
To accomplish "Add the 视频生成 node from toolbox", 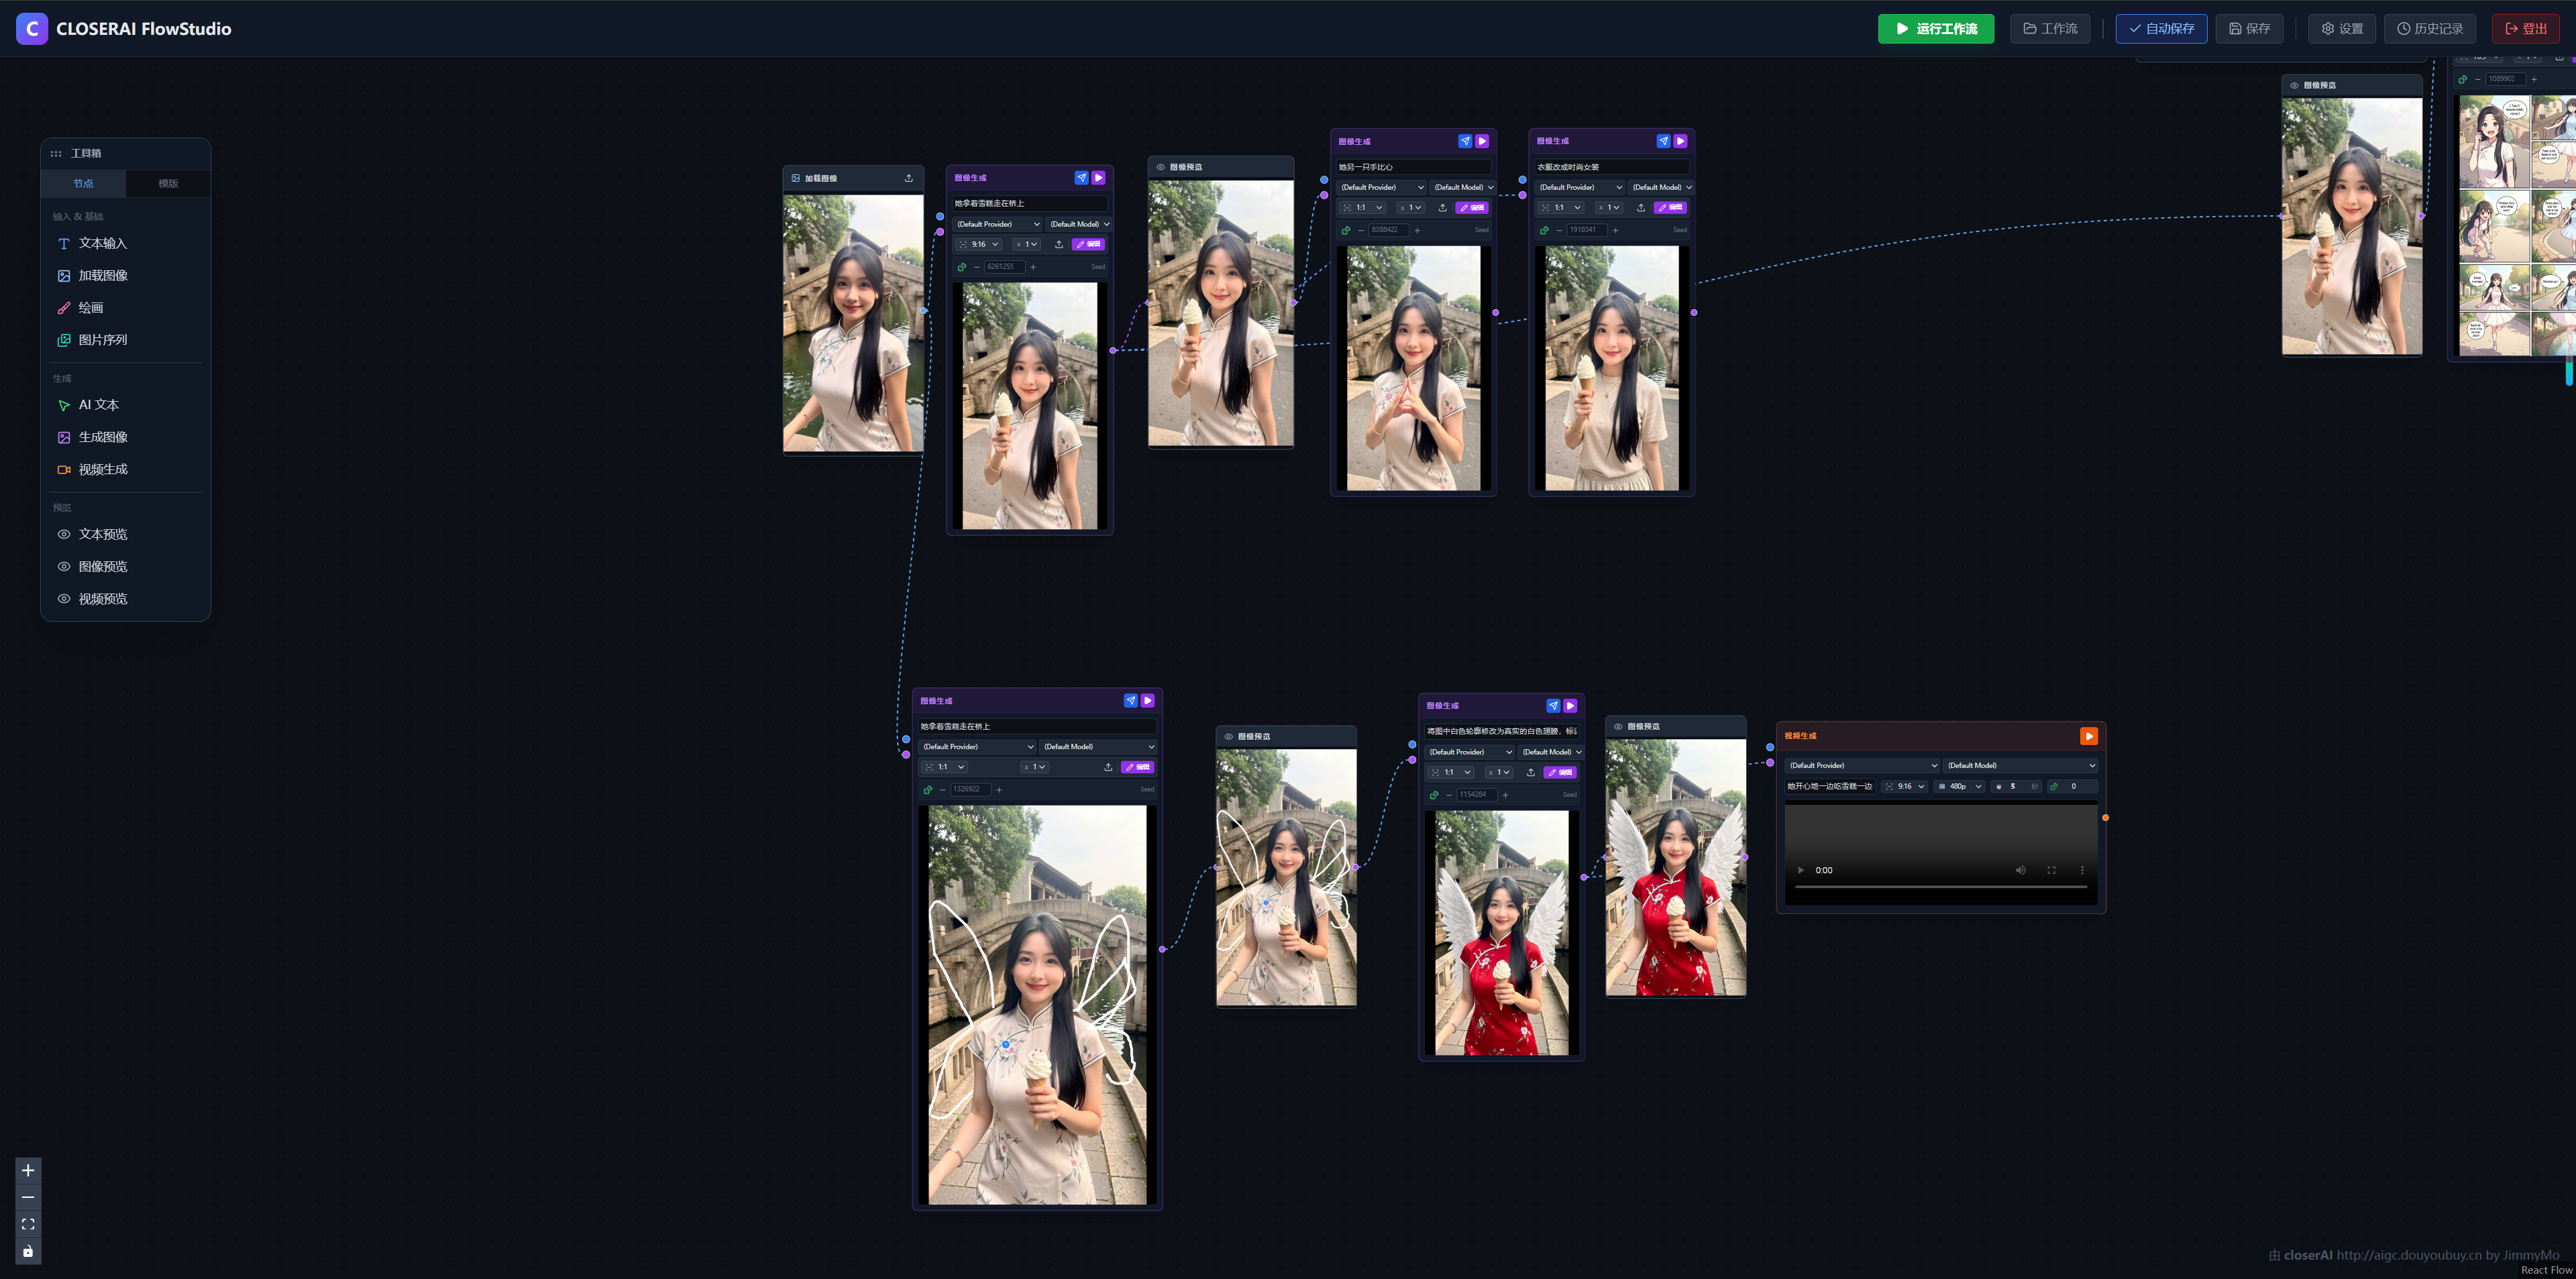I will pos(103,469).
